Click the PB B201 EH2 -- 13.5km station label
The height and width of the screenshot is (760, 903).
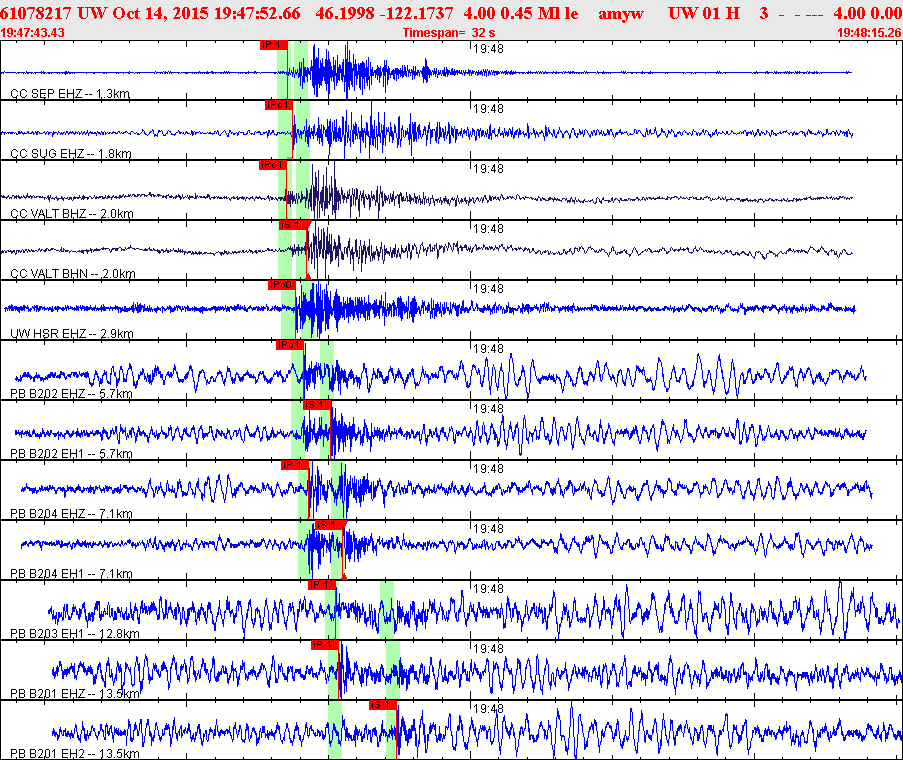[75, 754]
